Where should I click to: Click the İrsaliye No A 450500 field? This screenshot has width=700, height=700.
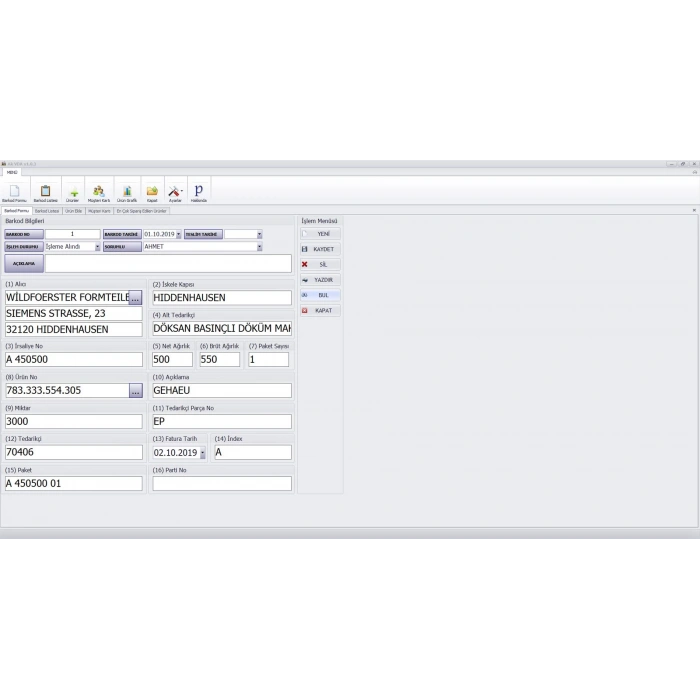[74, 360]
